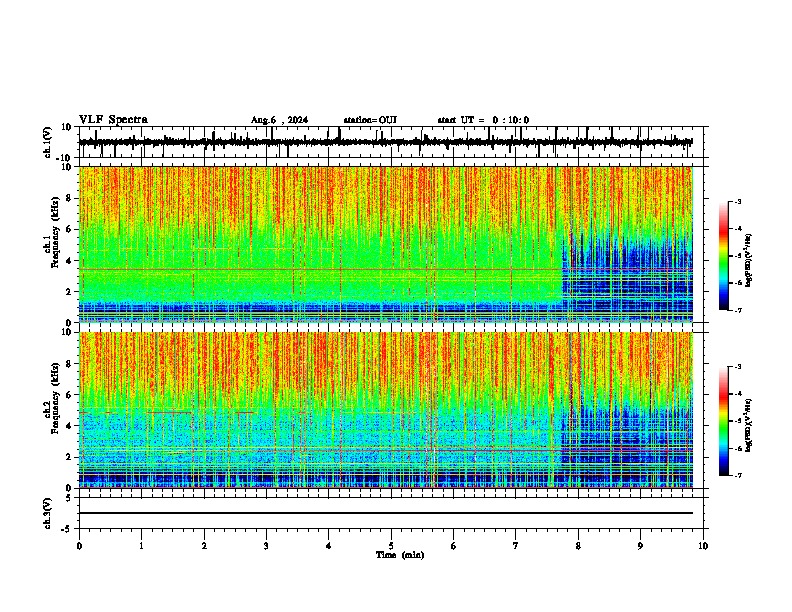Click the ch.2 'Frequency (kHz)' axis label

pos(57,398)
